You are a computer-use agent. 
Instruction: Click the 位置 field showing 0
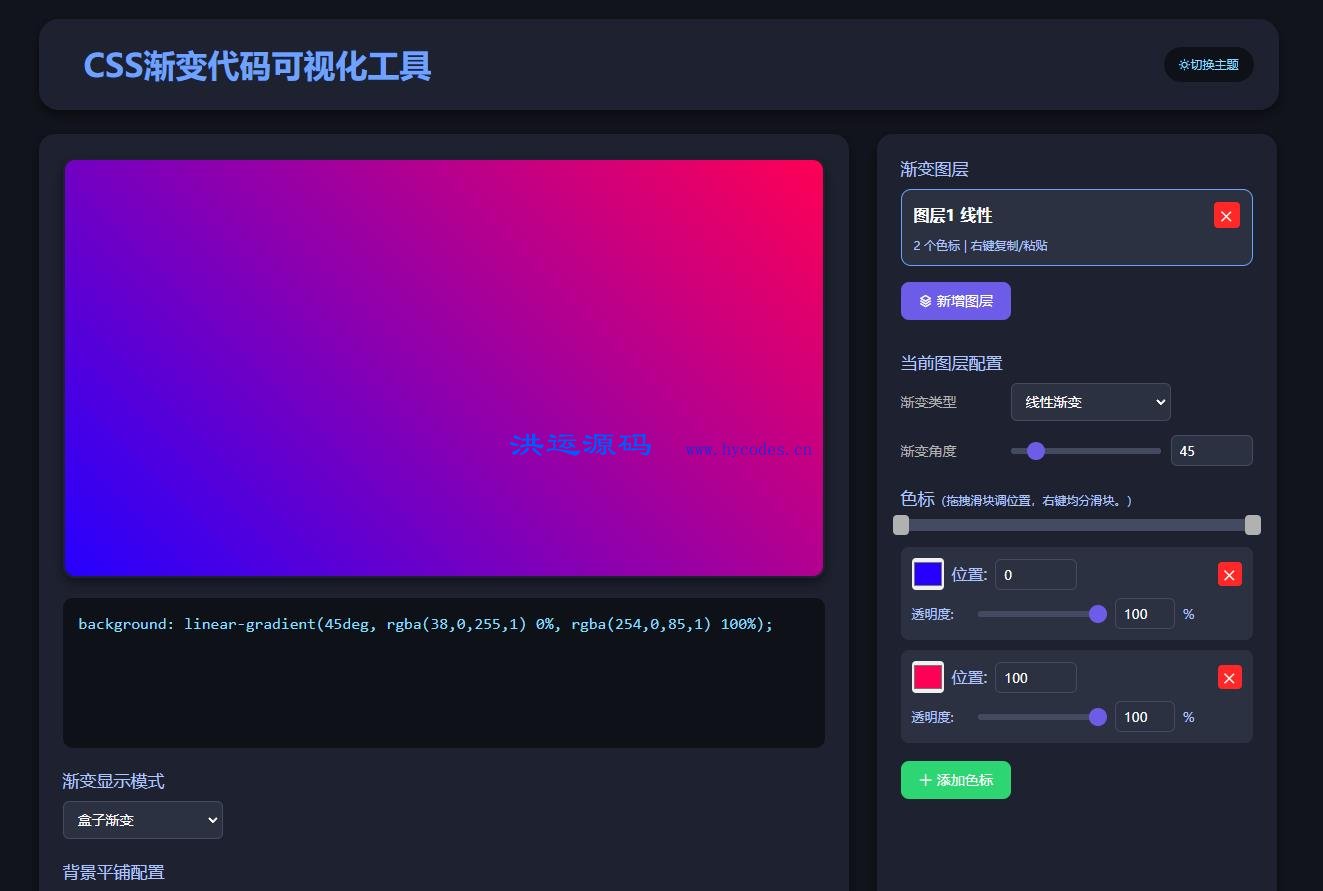[1036, 575]
